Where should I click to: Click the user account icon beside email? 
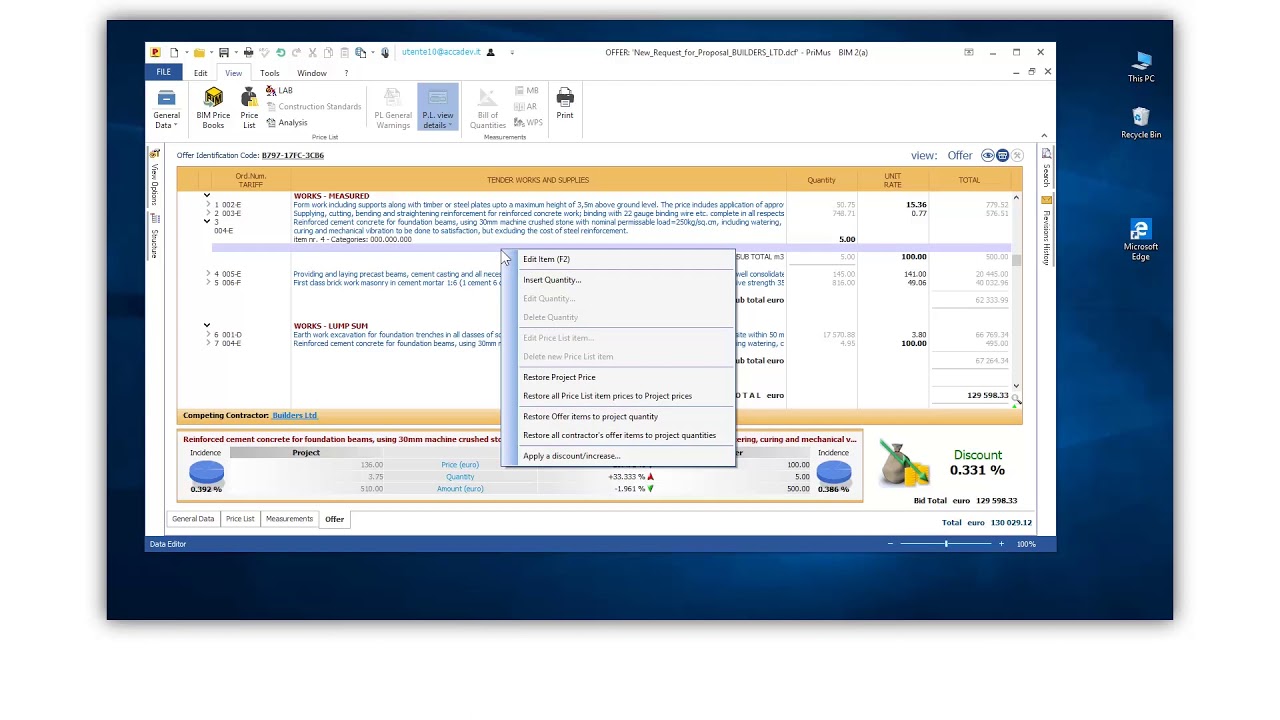[x=490, y=52]
